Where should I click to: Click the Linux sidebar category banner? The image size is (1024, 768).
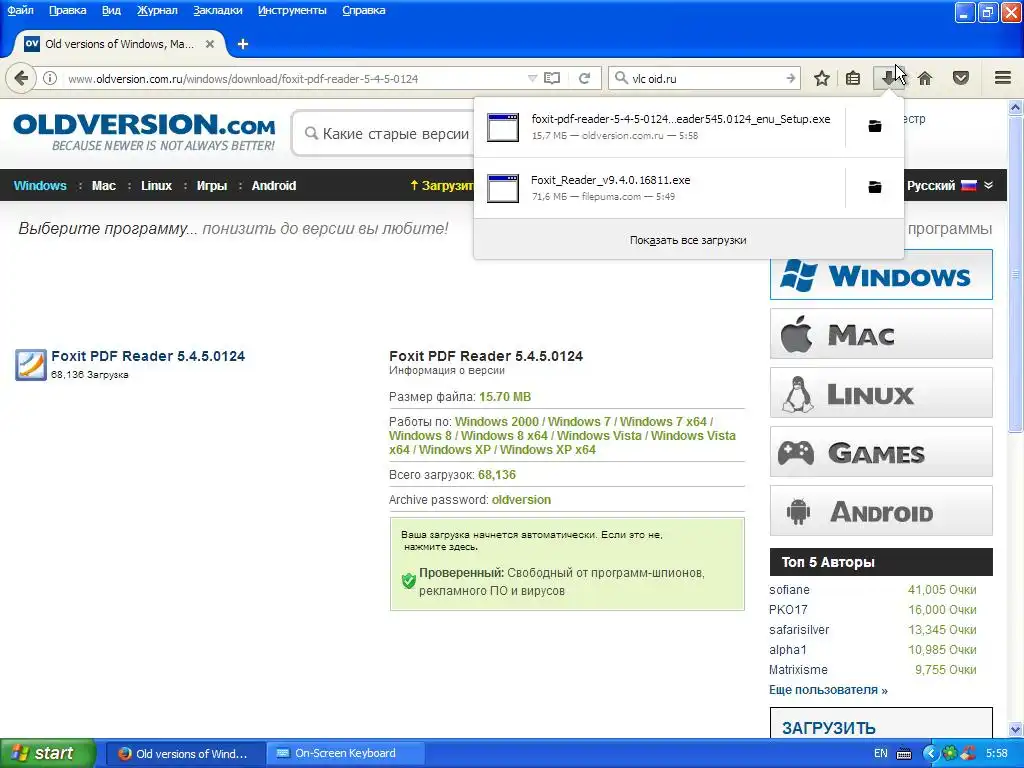tap(881, 392)
